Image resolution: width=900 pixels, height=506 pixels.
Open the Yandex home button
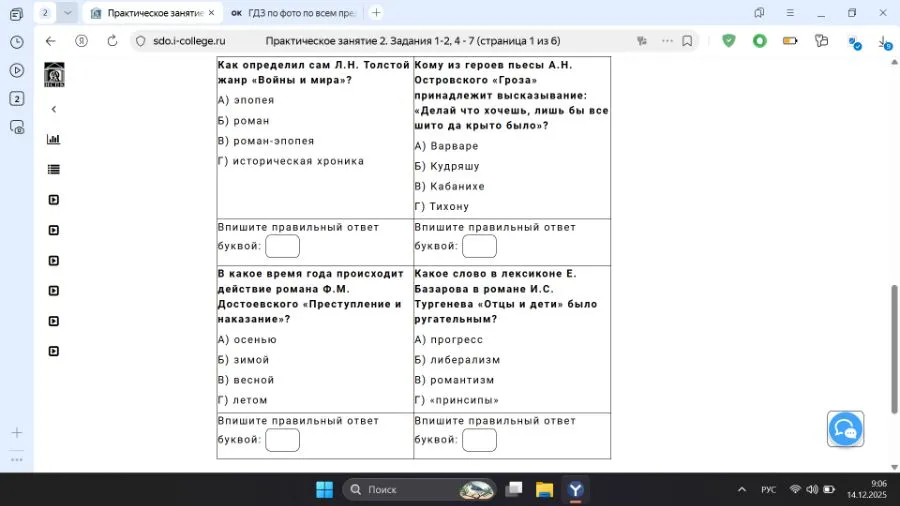(82, 41)
